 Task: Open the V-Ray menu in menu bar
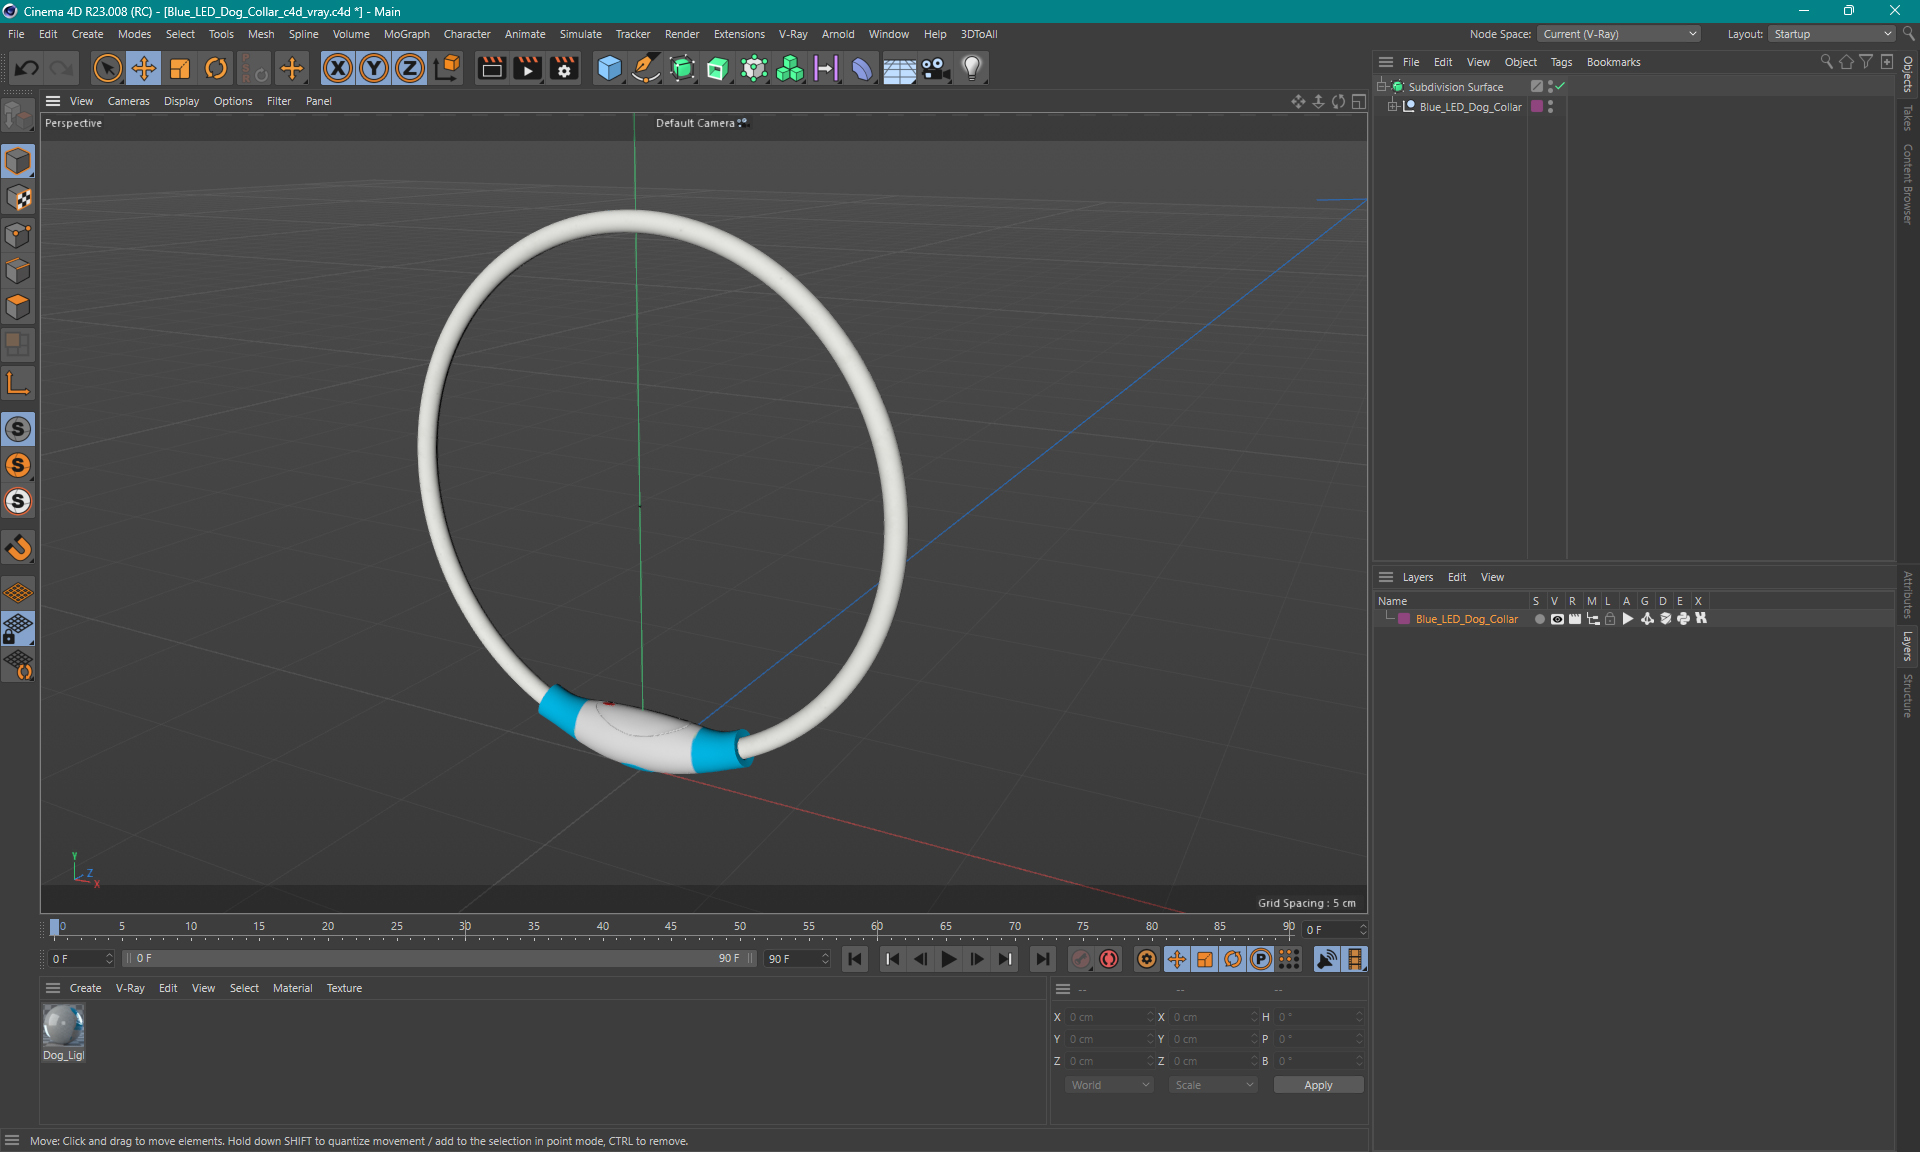(793, 34)
